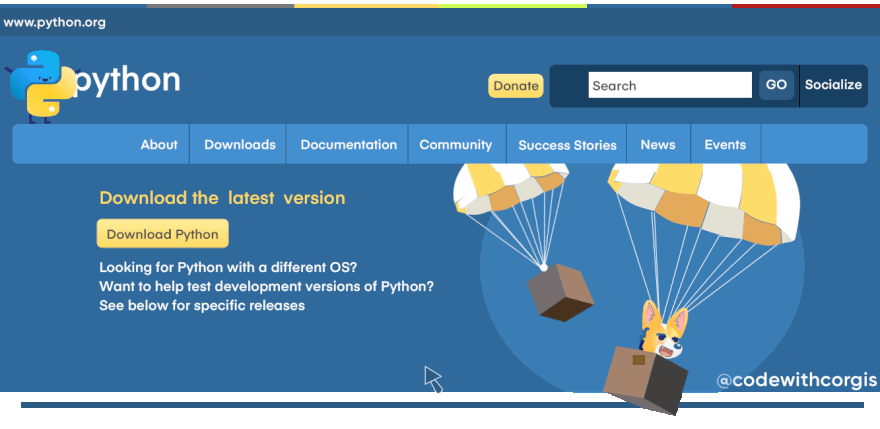Click the "python" wordmark text

tap(127, 80)
